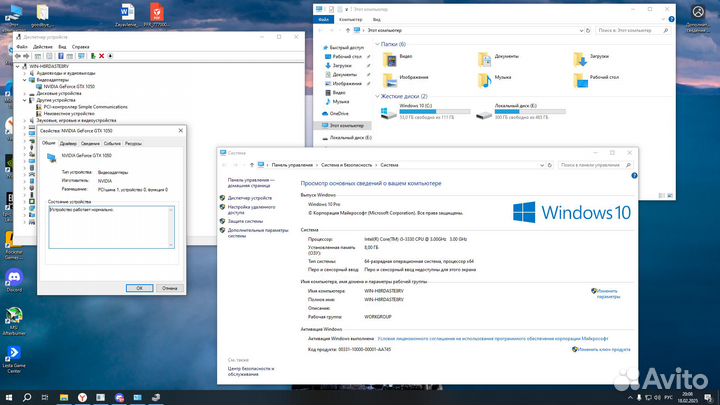Click Forward arrow in Device Manager toolbar
Image resolution: width=720 pixels, height=405 pixels.
point(26,56)
